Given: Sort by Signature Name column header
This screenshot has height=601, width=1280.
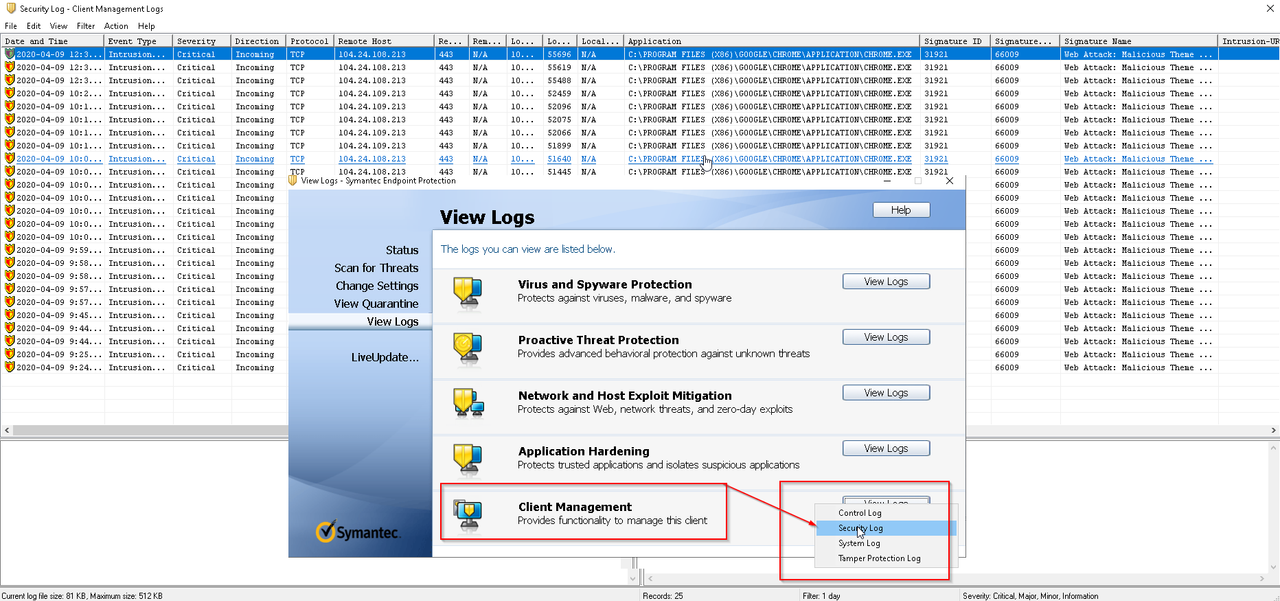Looking at the screenshot, I should tap(1139, 41).
